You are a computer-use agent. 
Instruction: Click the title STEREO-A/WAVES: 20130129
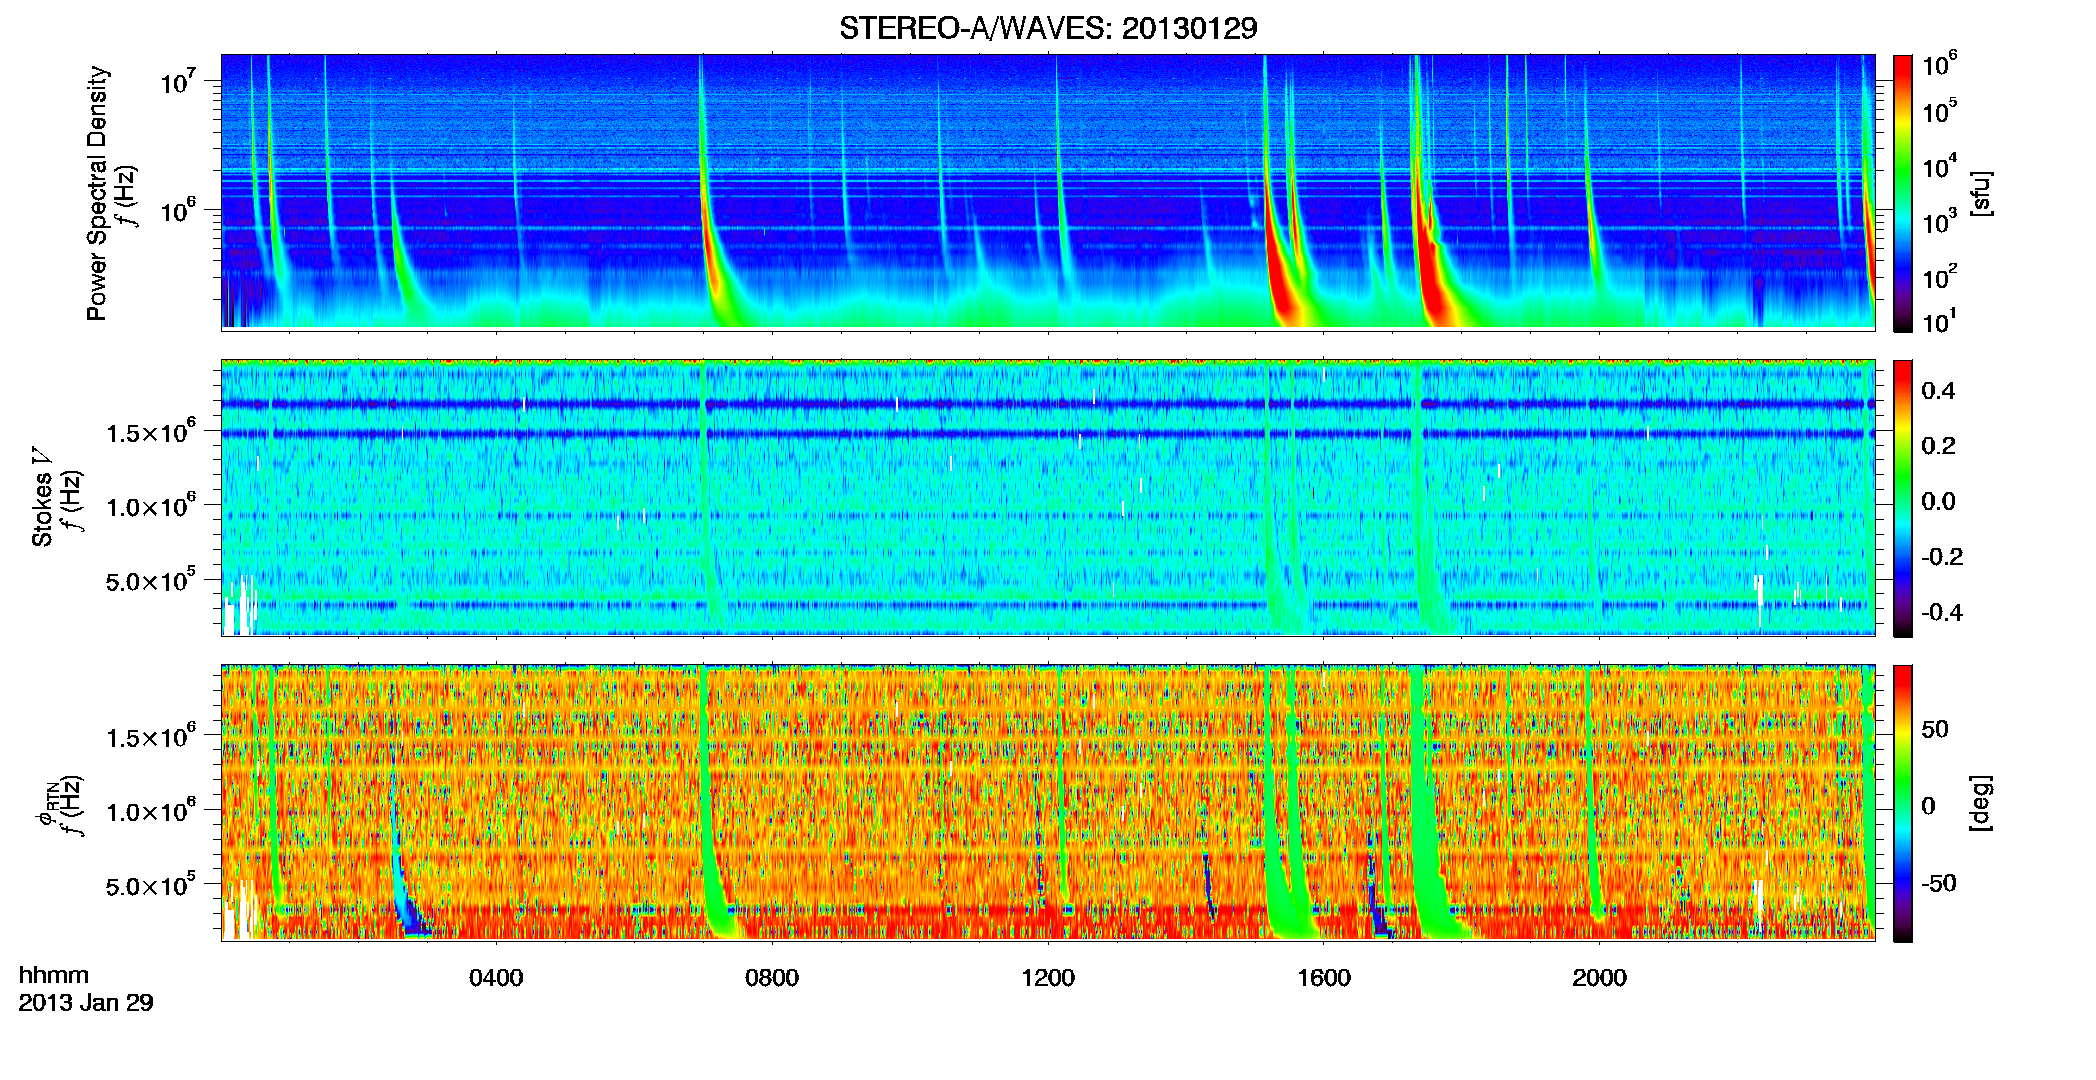(1048, 28)
